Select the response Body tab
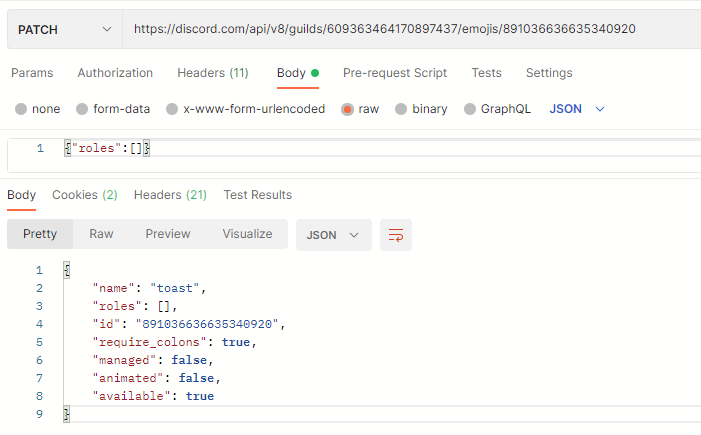 pyautogui.click(x=21, y=195)
